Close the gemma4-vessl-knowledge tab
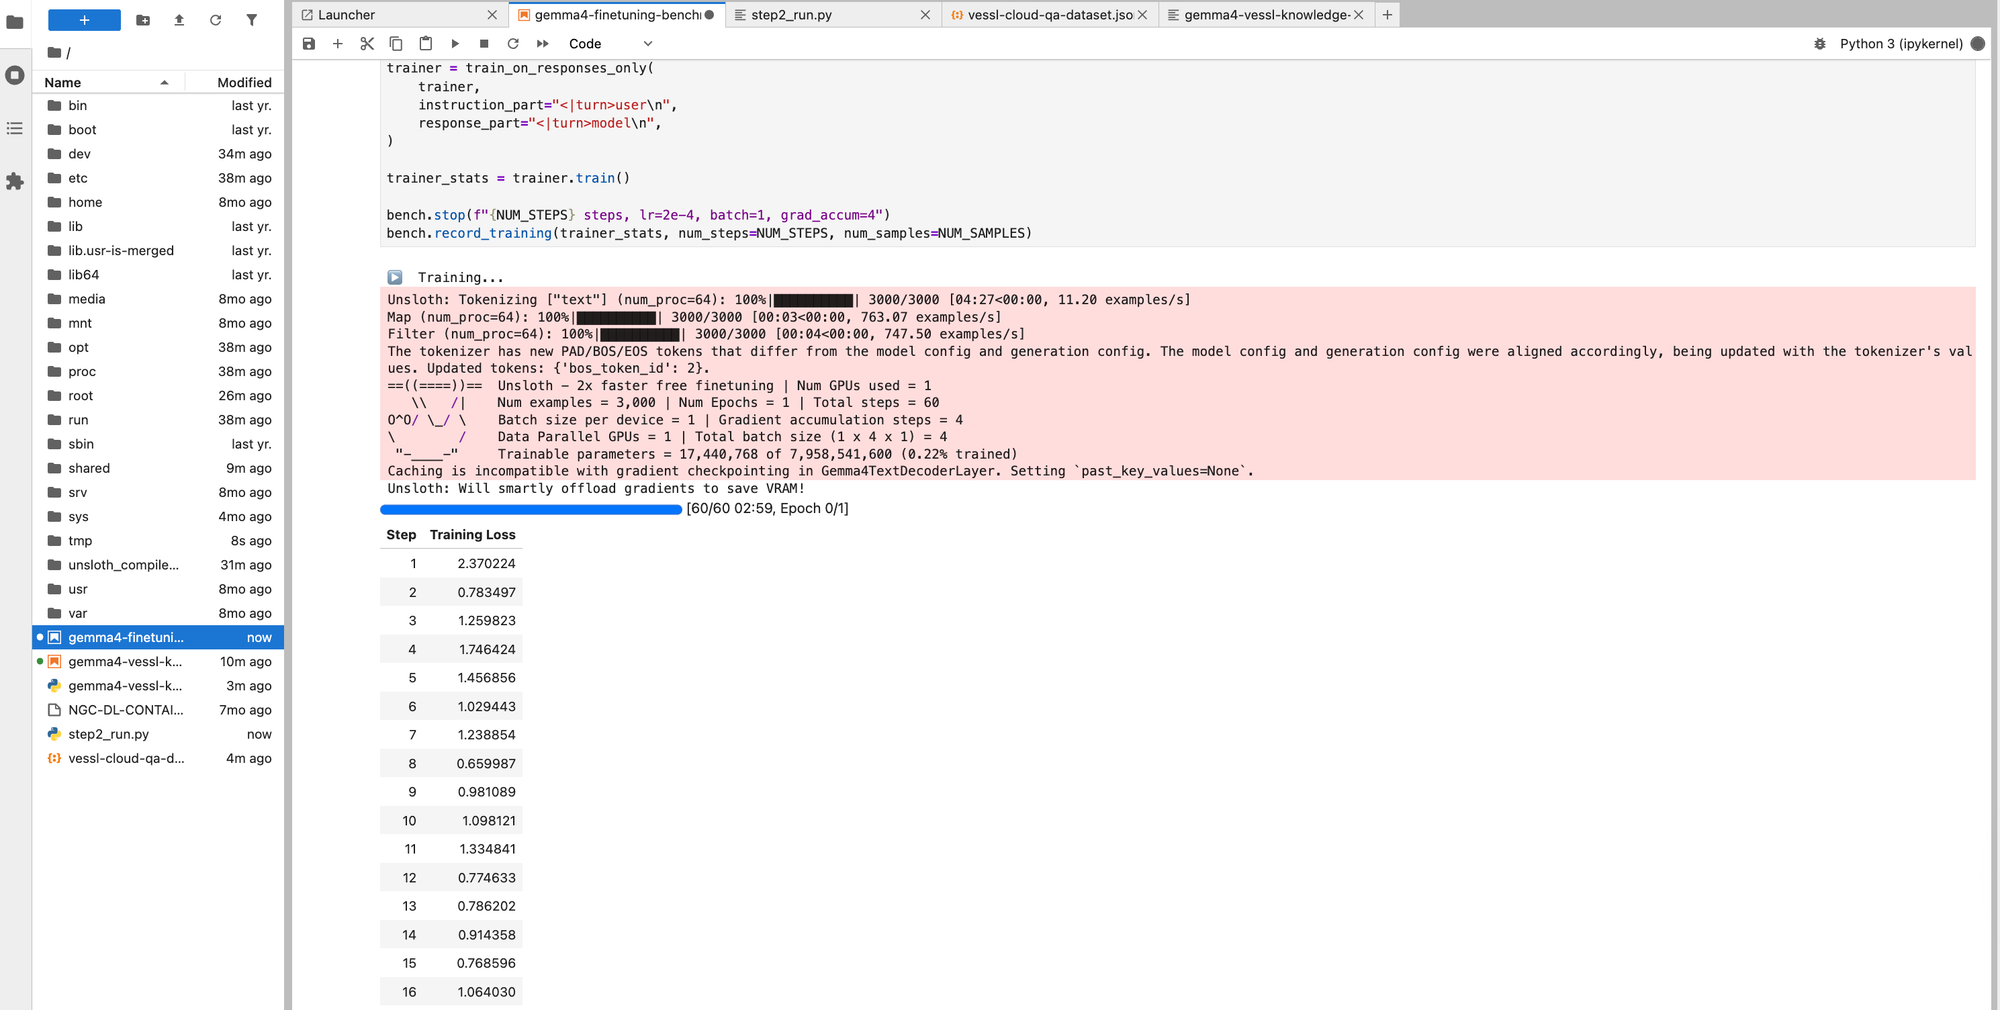 point(1359,15)
